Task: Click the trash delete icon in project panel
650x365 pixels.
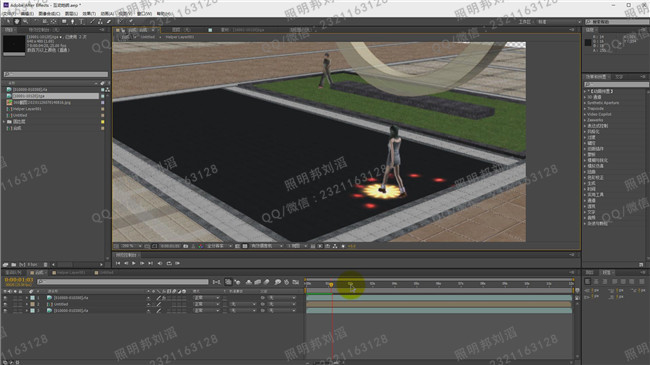Action: pos(46,265)
